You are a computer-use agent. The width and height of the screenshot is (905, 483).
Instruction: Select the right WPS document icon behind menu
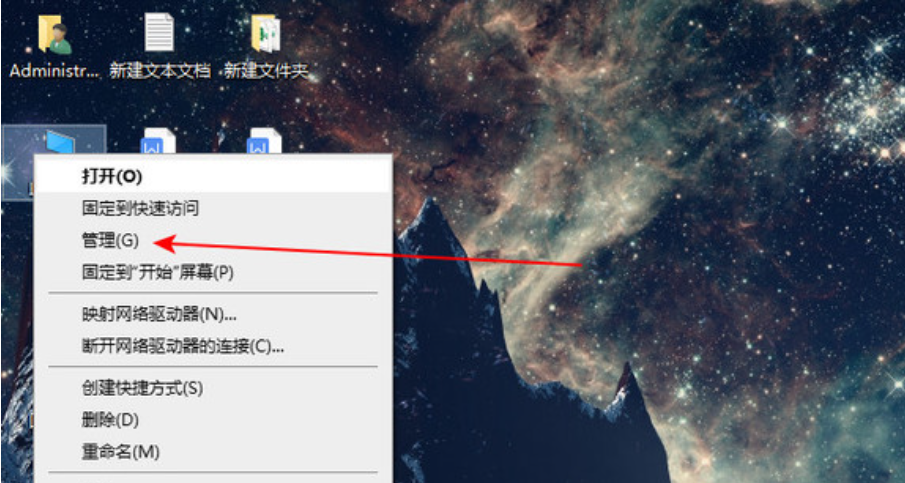[x=264, y=141]
